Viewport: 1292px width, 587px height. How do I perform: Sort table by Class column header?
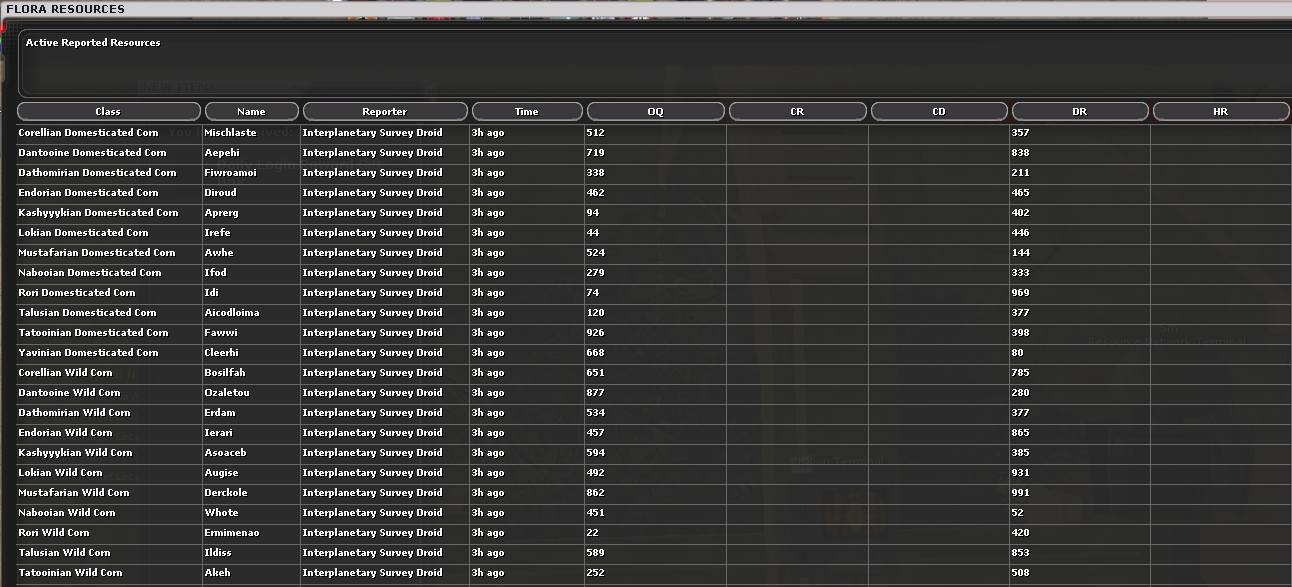coord(109,111)
